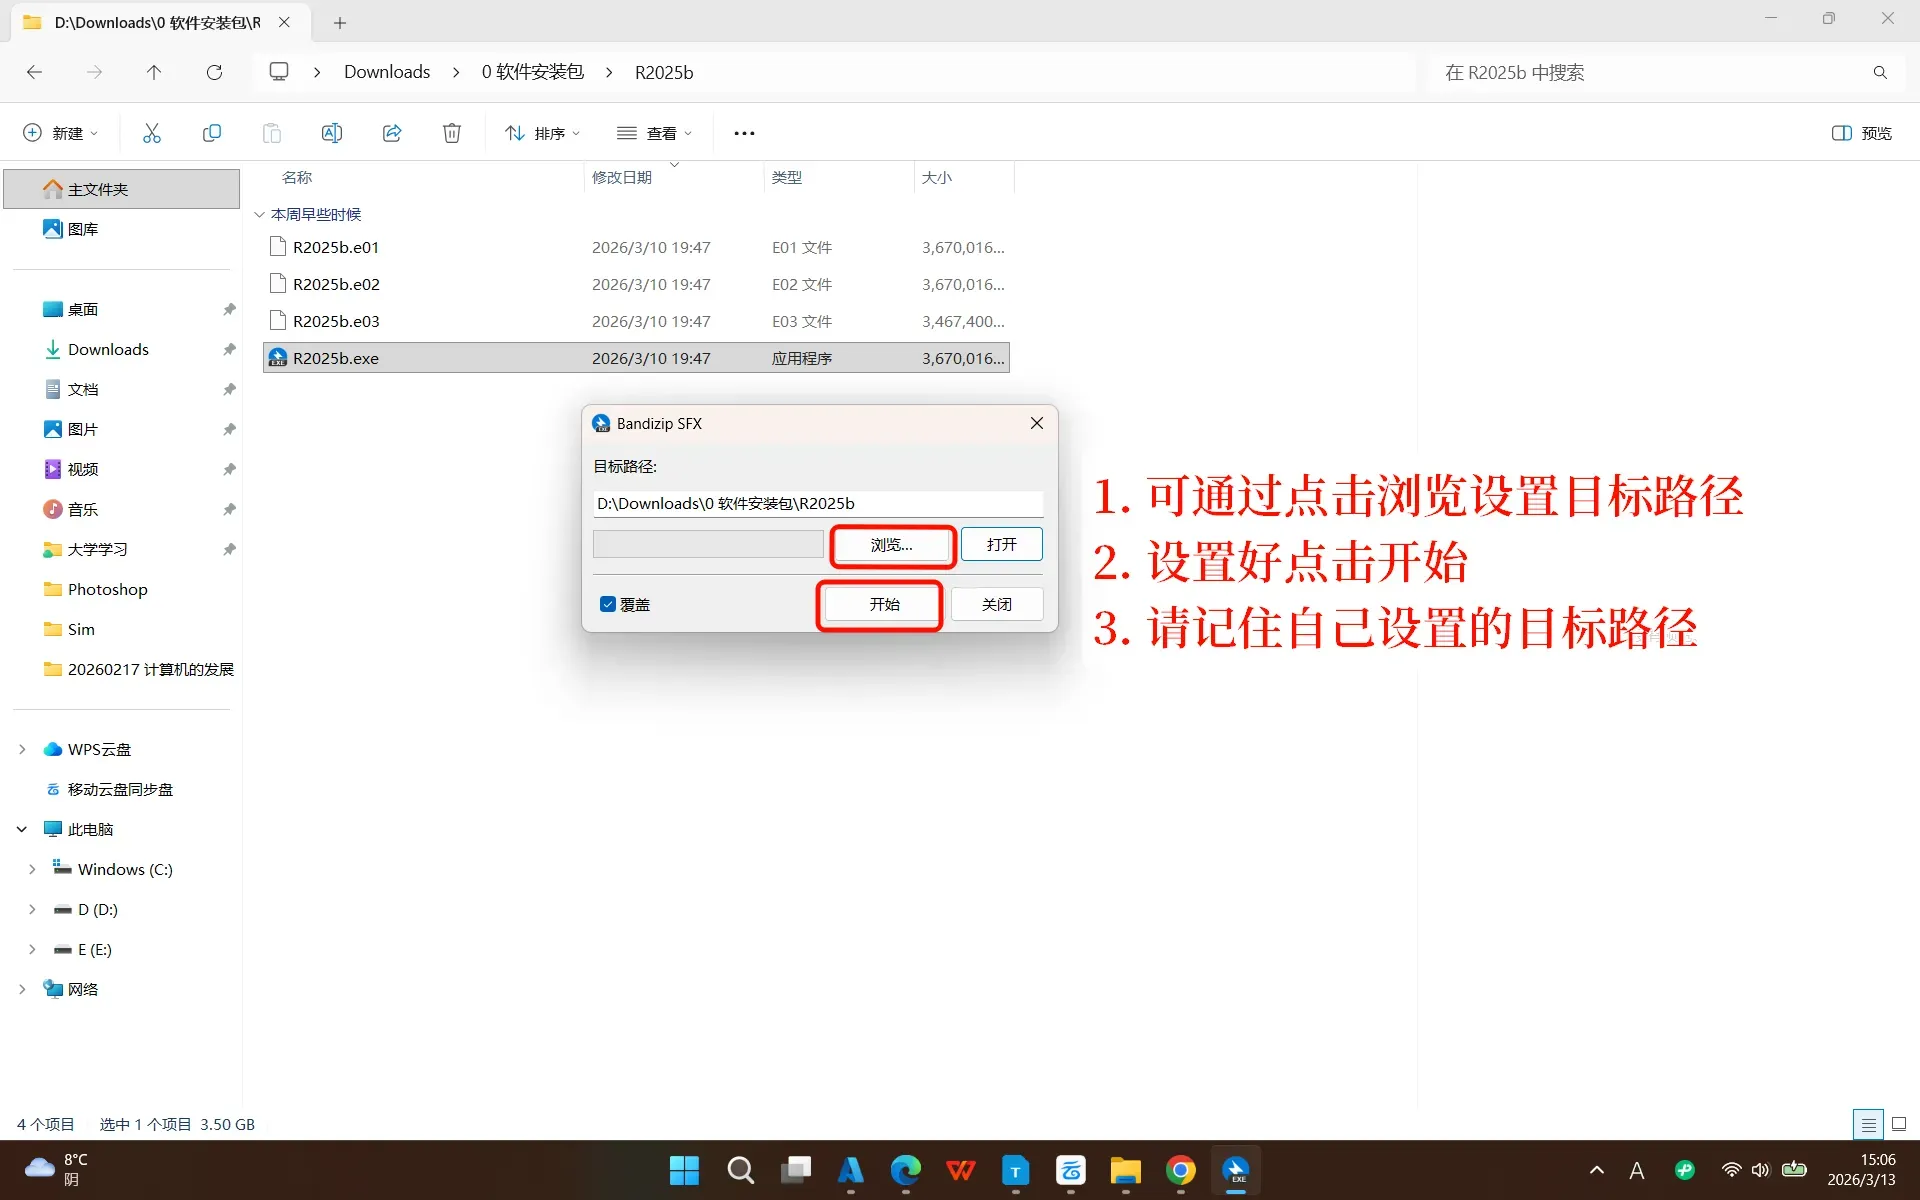Click the Copy icon in toolbar
This screenshot has height=1200, width=1920.
212,133
